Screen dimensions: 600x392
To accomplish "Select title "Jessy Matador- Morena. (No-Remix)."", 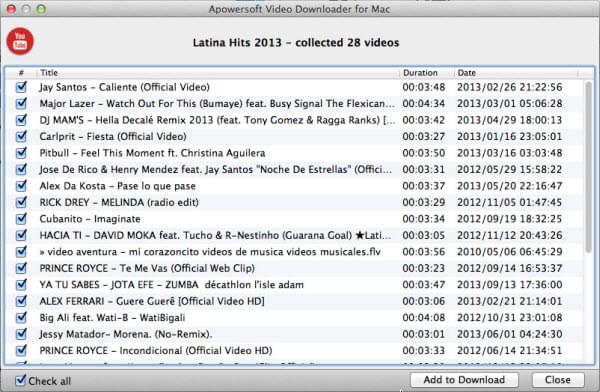I will [x=126, y=334].
